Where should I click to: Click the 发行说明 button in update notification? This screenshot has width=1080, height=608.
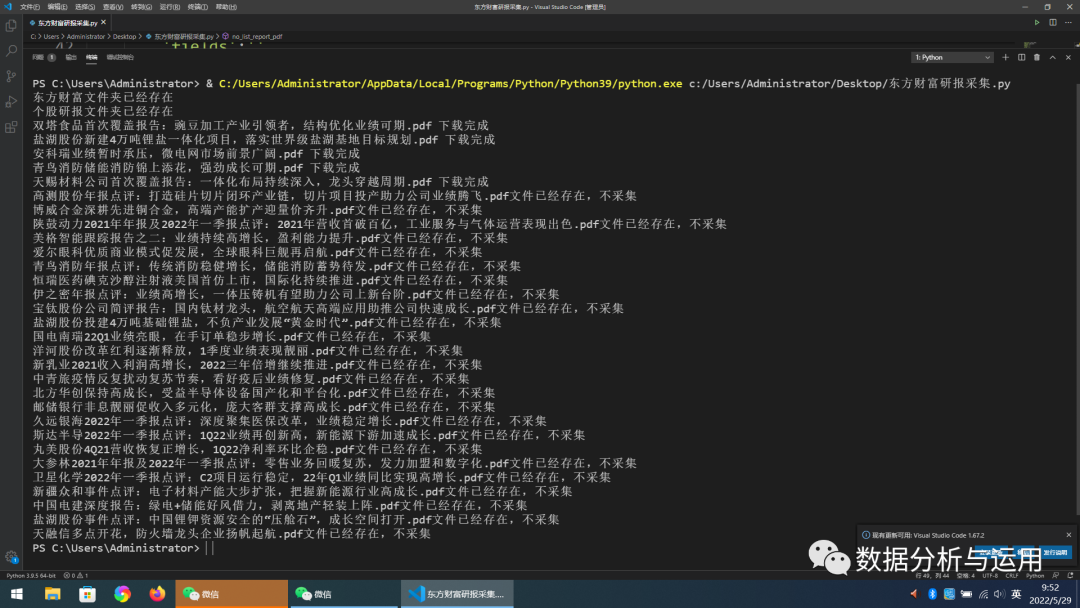[x=1055, y=552]
